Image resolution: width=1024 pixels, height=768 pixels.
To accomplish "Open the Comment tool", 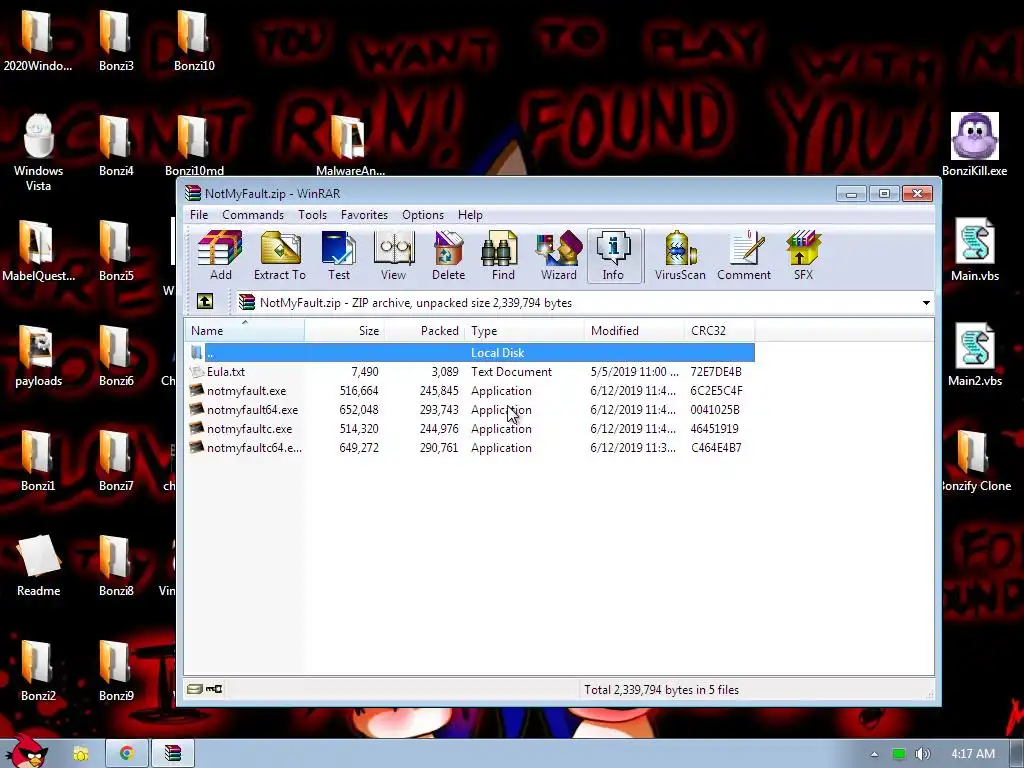I will (744, 256).
